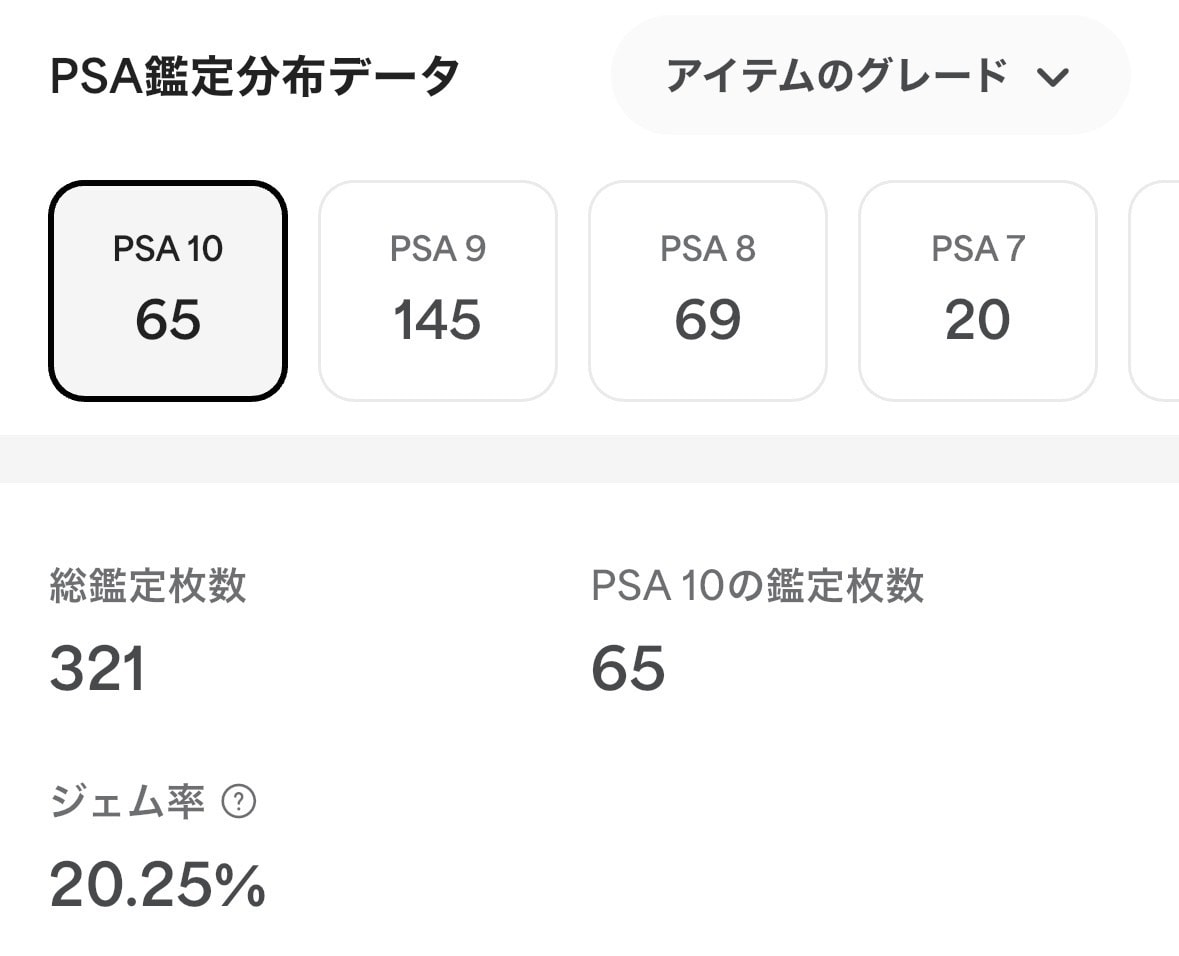1179x956 pixels.
Task: Tap the partially visible card after PSA 7
Action: [x=1154, y=290]
